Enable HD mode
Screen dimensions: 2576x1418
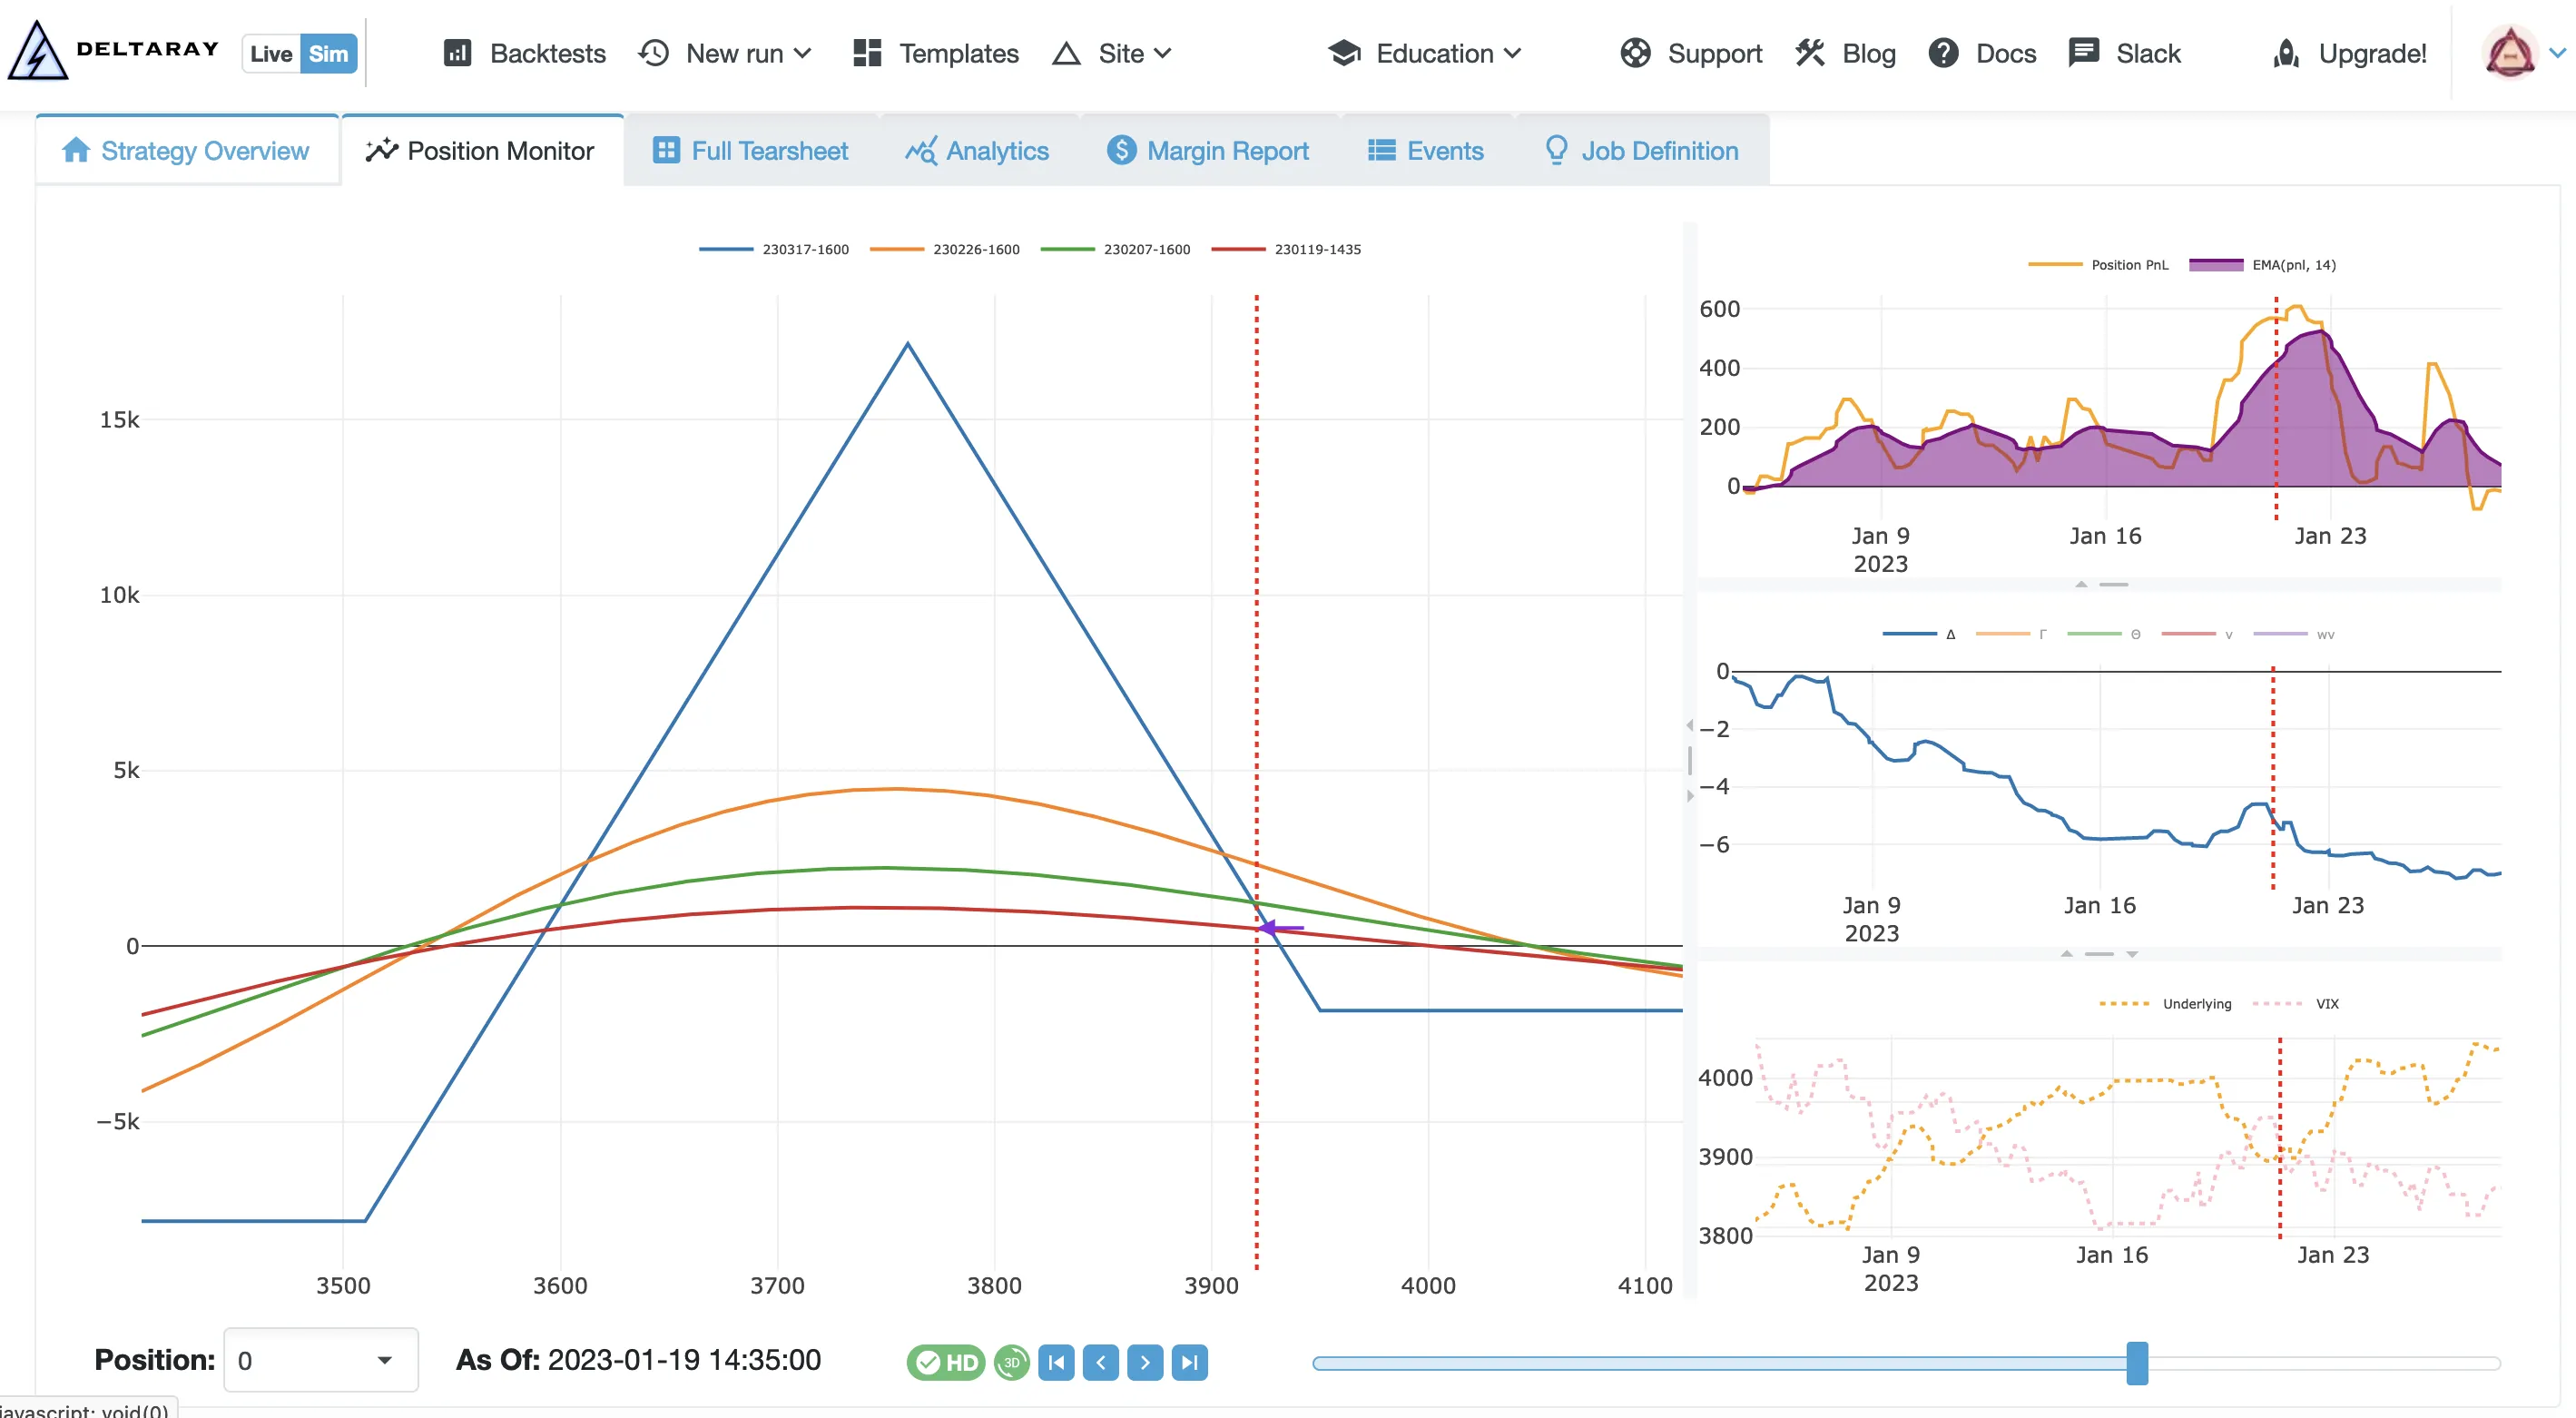click(x=944, y=1362)
